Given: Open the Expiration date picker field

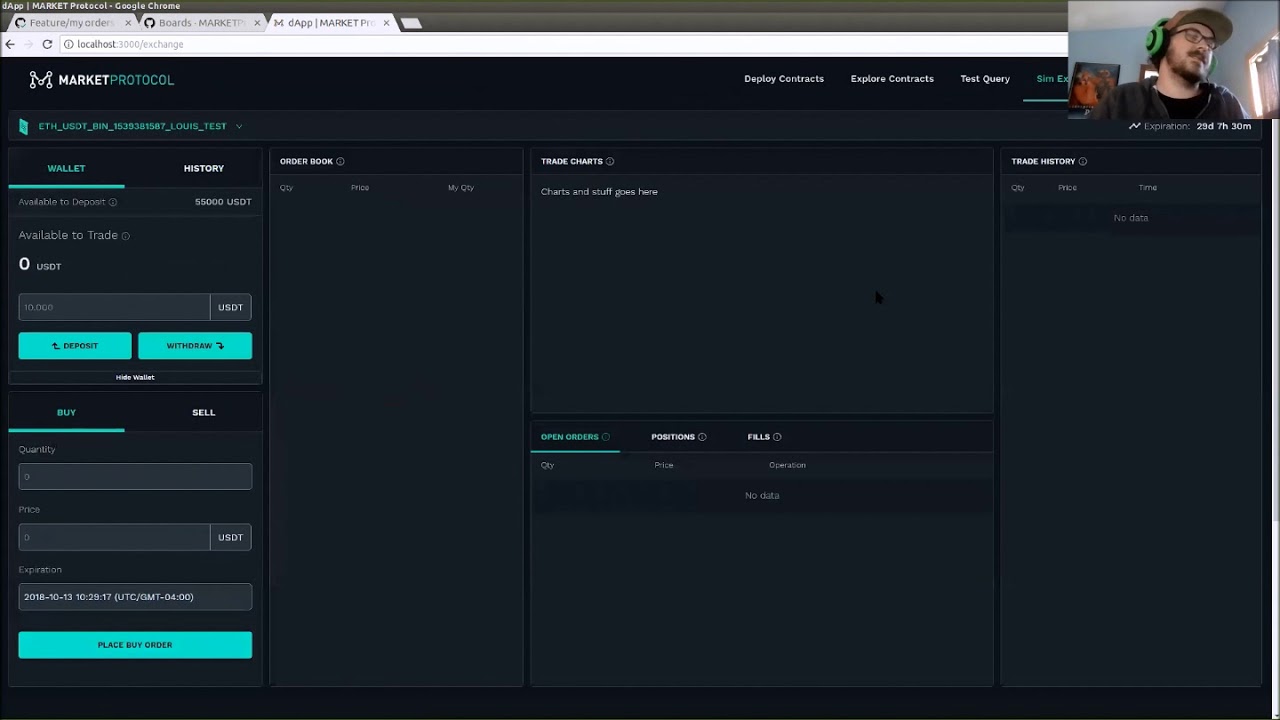Looking at the screenshot, I should [x=135, y=597].
